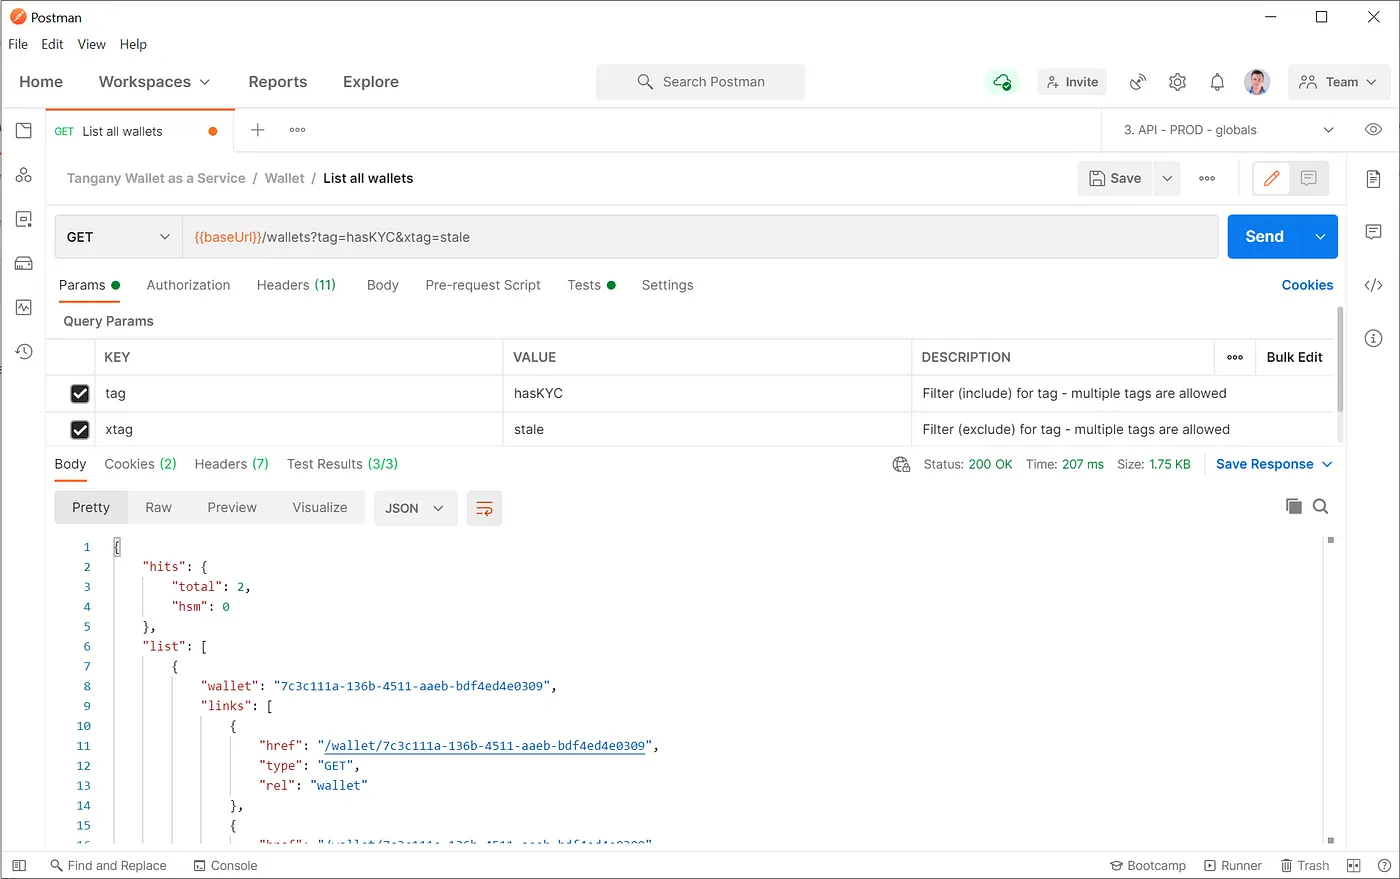Viewport: 1400px width, 879px height.
Task: Open the JSON format dropdown
Action: pyautogui.click(x=415, y=508)
